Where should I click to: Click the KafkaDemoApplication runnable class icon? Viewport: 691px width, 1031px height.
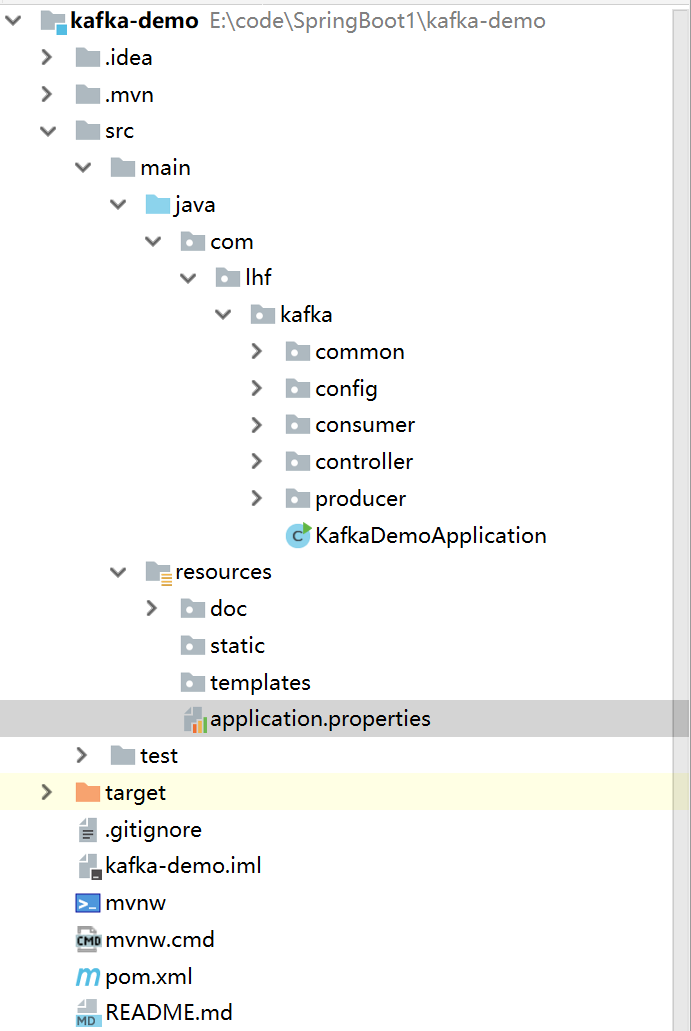298,535
